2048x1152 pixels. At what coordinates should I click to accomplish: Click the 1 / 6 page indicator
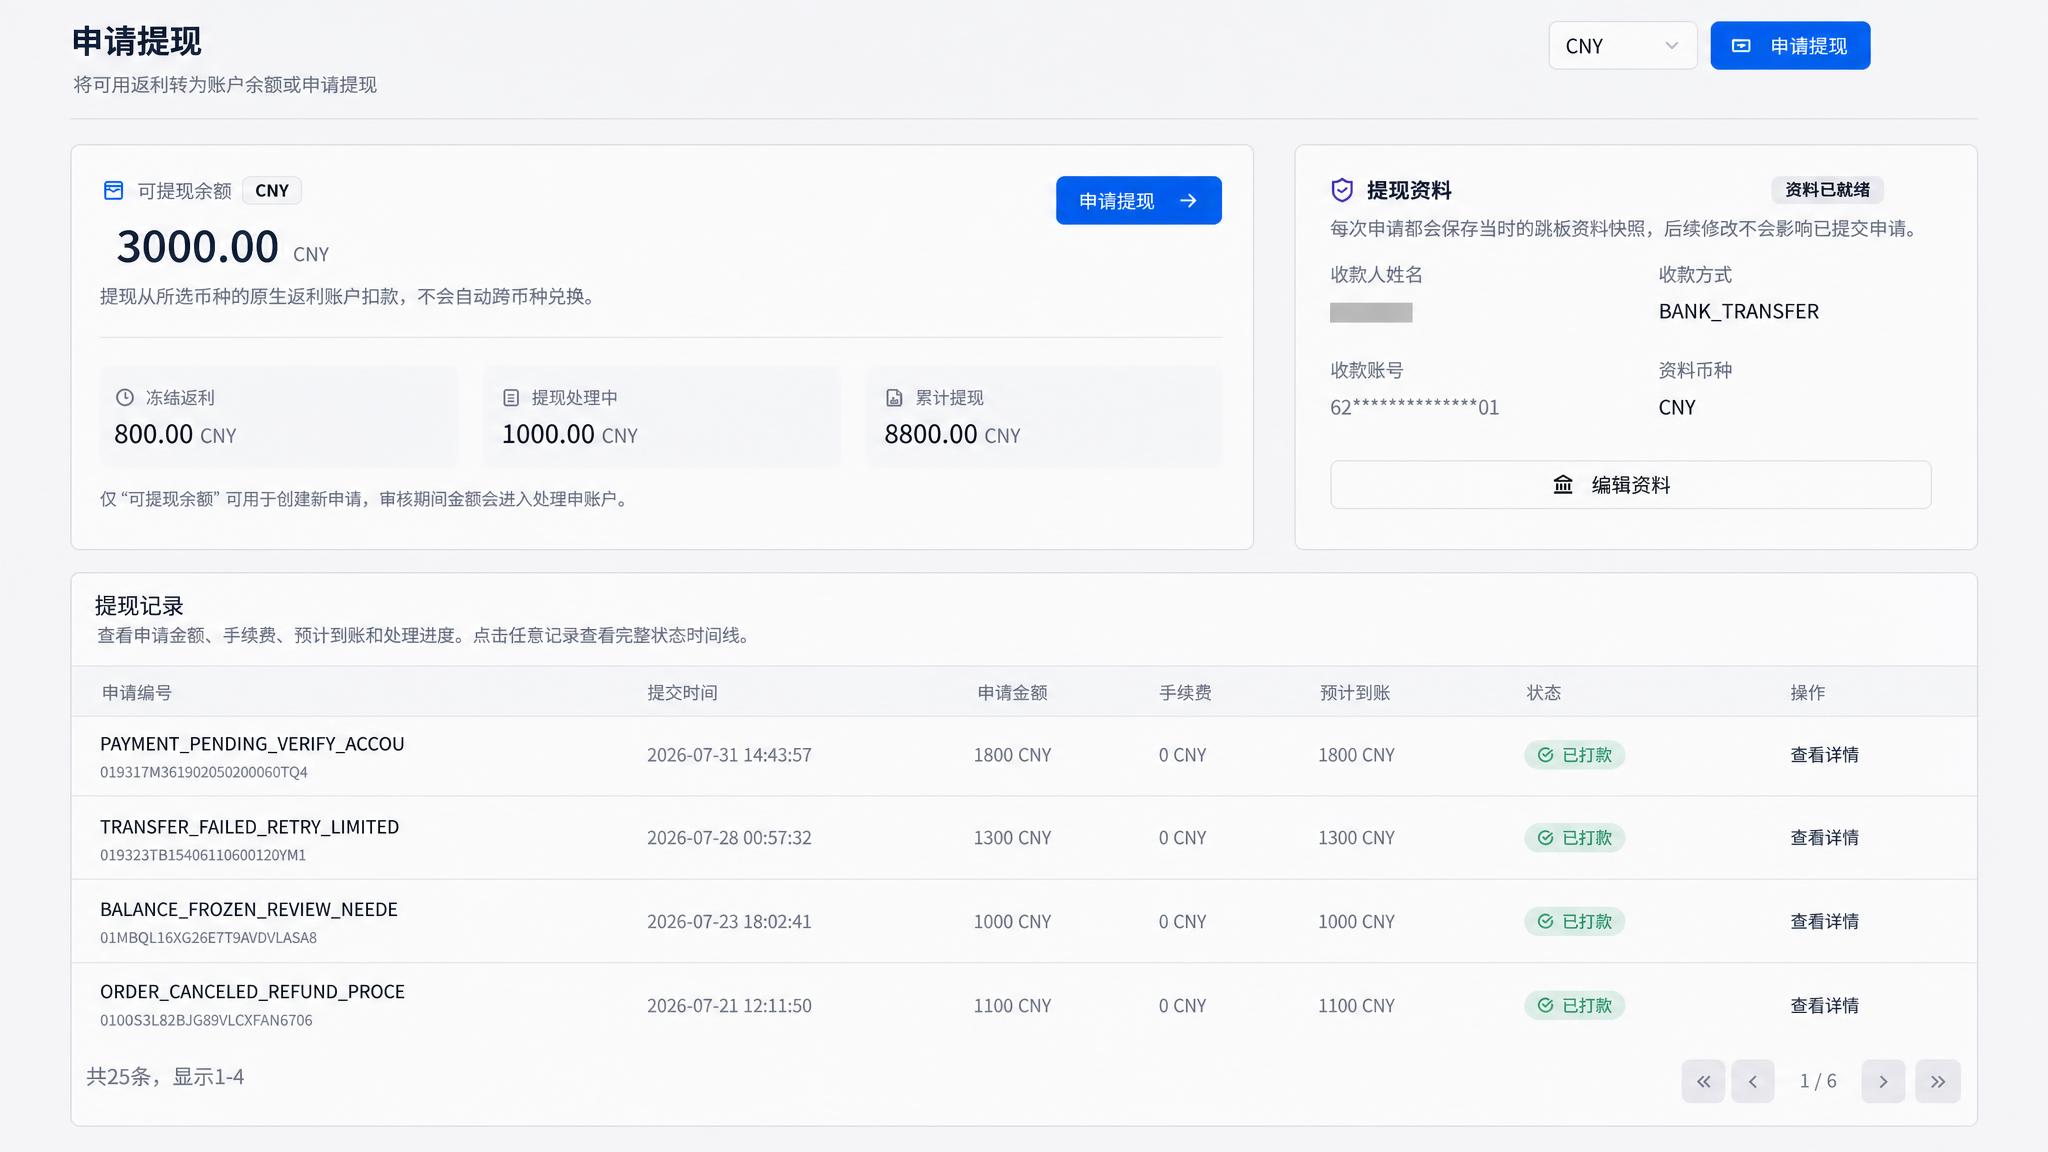1818,1081
